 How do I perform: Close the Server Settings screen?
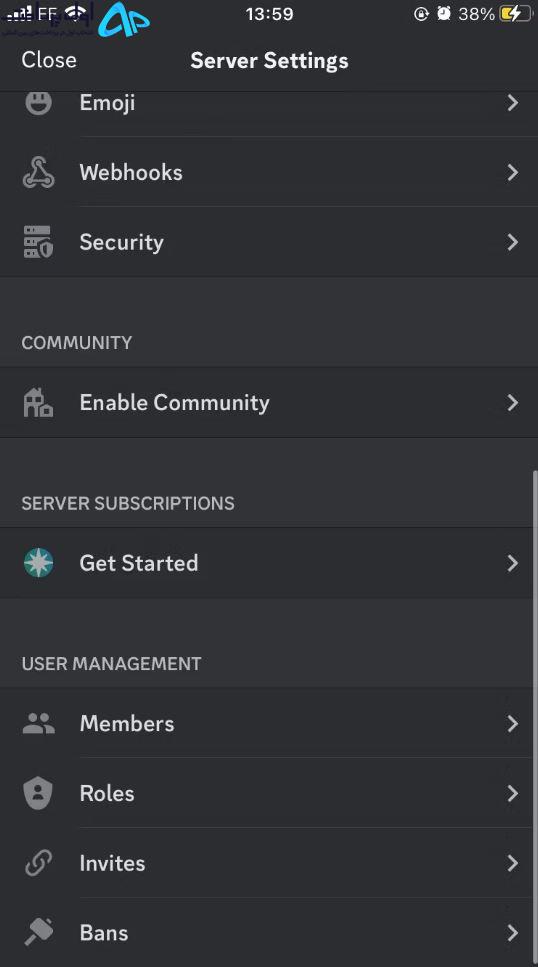tap(49, 60)
